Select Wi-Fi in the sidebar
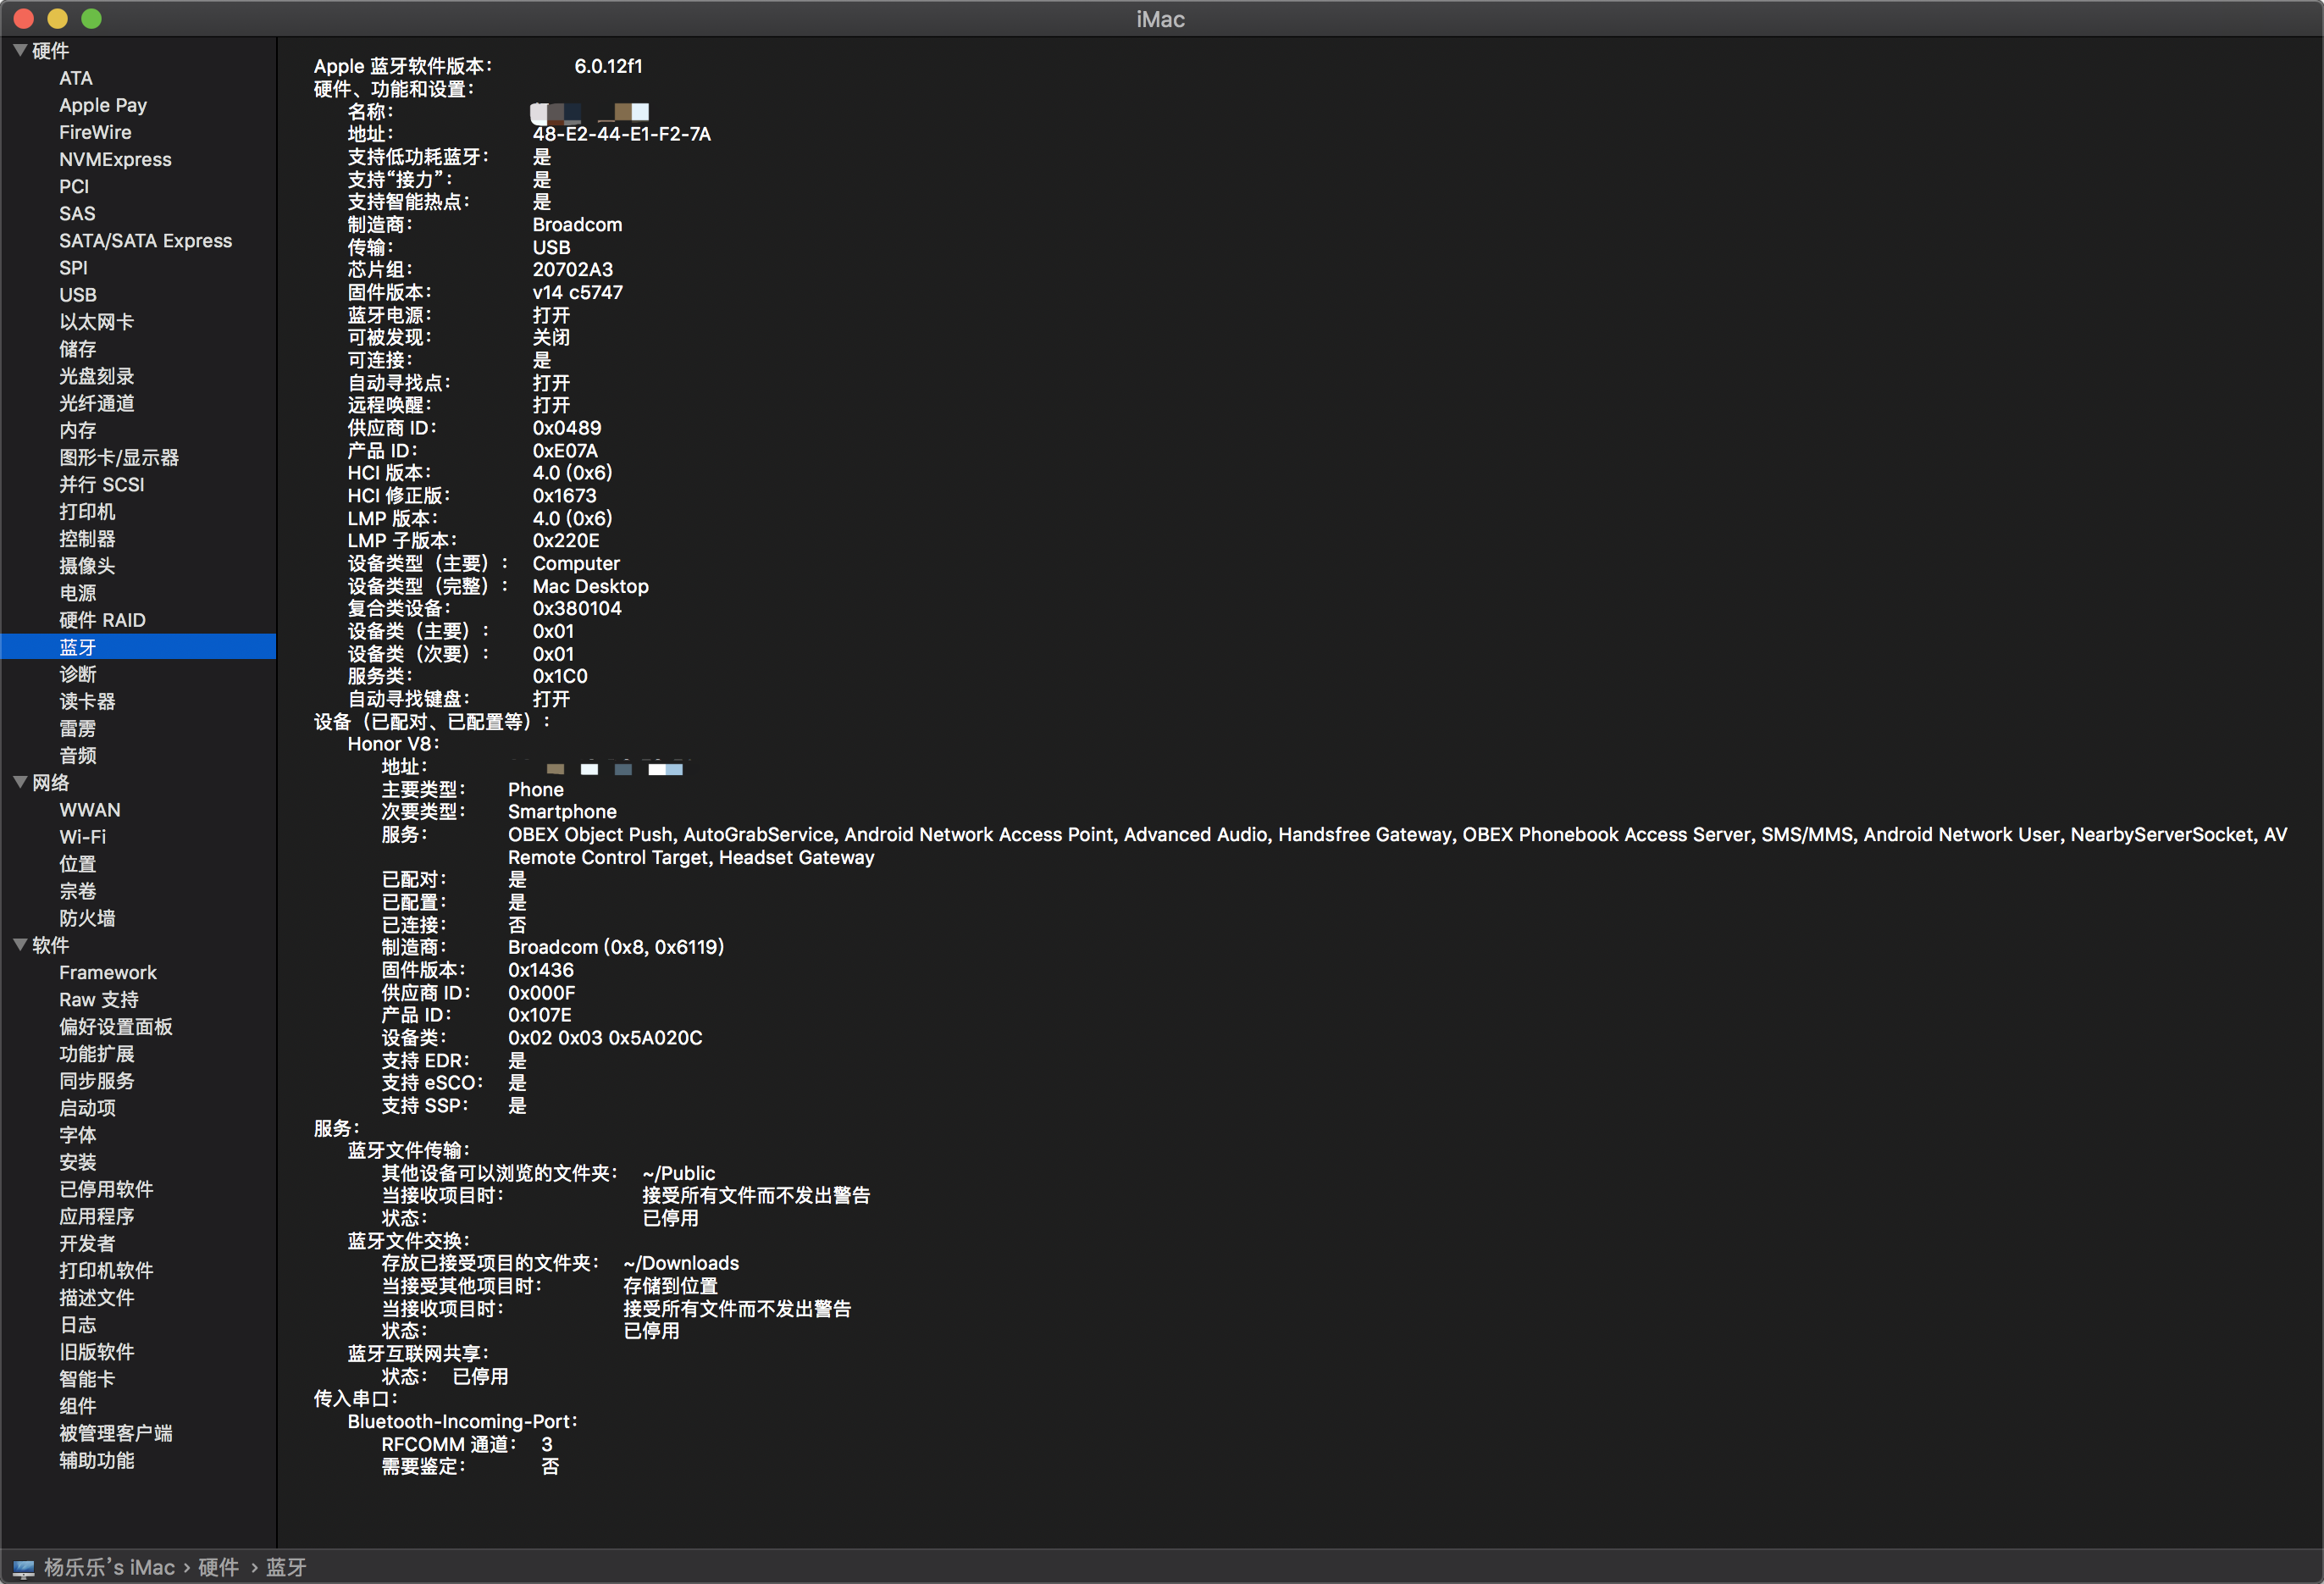Screen dimensions: 2324x1584 (82, 837)
